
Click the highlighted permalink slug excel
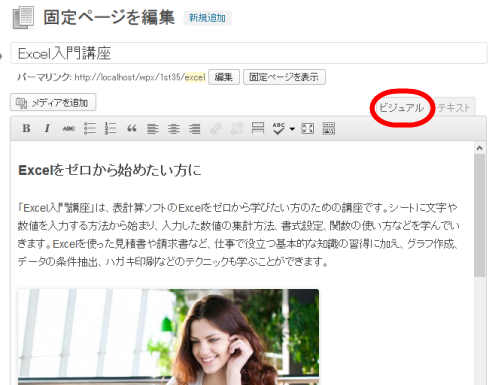pyautogui.click(x=195, y=77)
